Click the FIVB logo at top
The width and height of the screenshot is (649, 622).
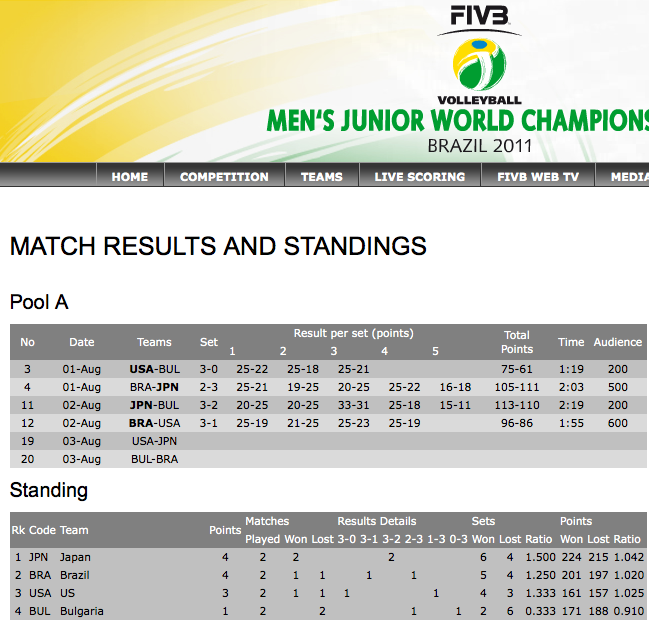pos(480,18)
